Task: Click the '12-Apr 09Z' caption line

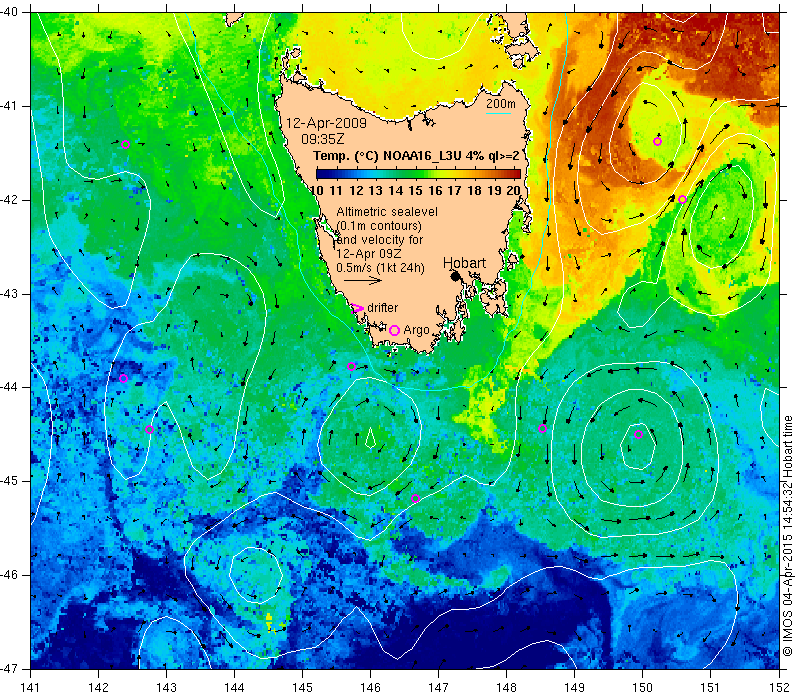Action: click(368, 254)
